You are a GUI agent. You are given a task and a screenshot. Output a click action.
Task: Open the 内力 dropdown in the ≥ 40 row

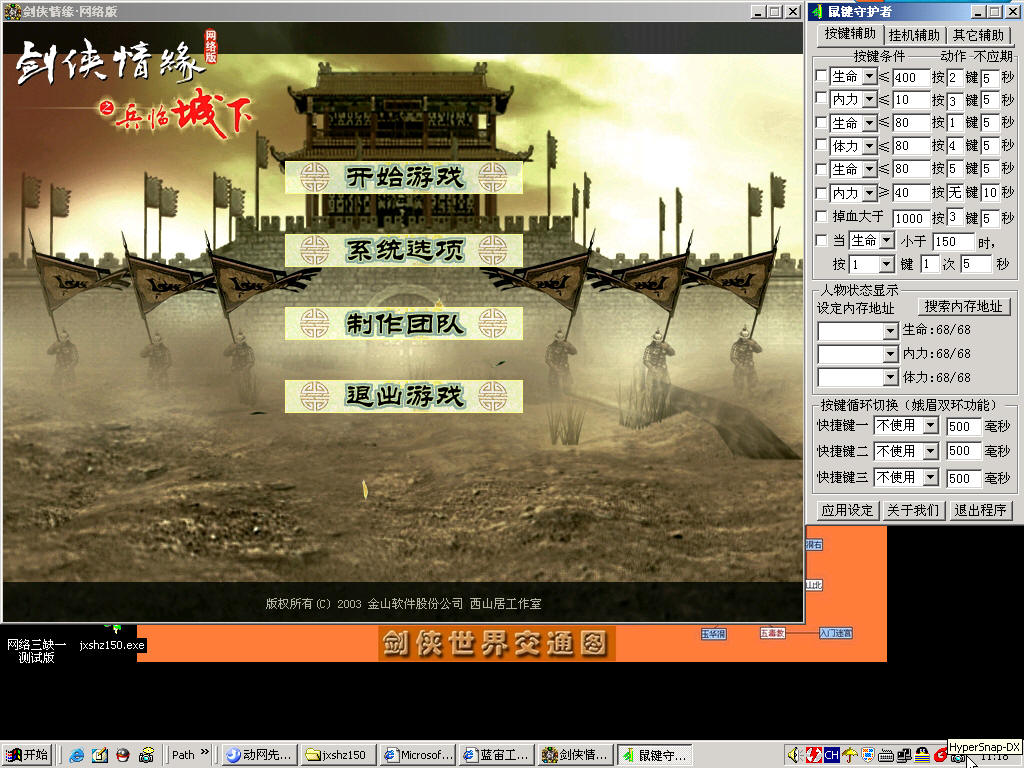[869, 193]
